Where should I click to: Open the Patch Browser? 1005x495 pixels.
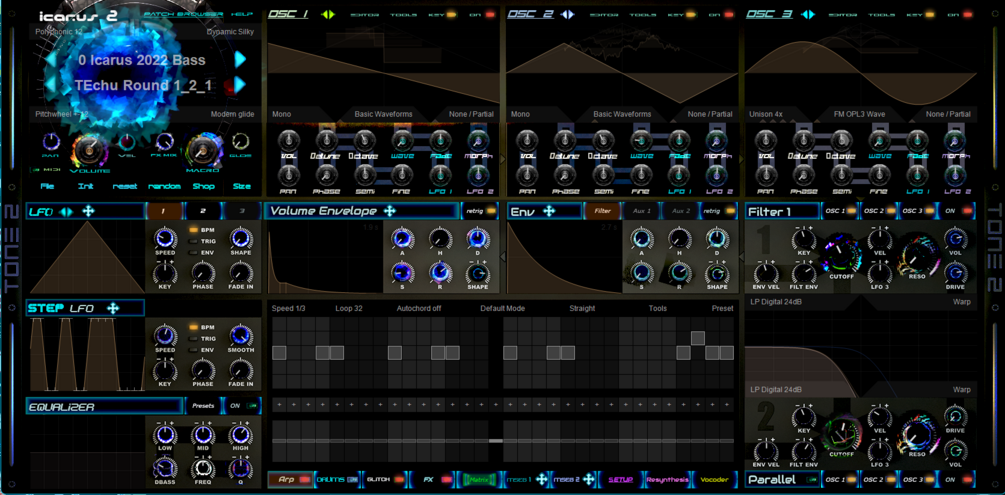pos(183,14)
